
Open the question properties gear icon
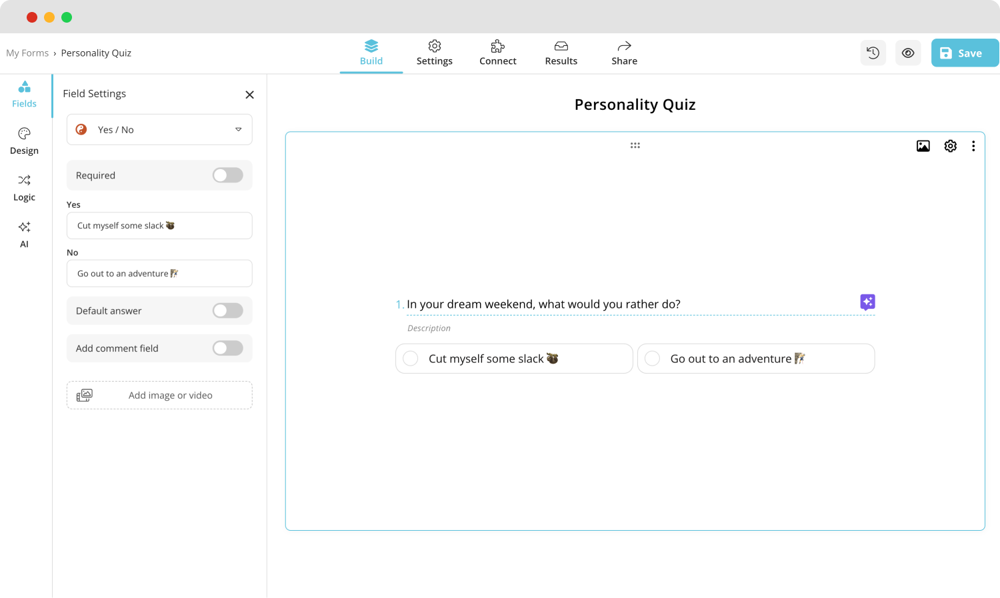[x=949, y=145]
